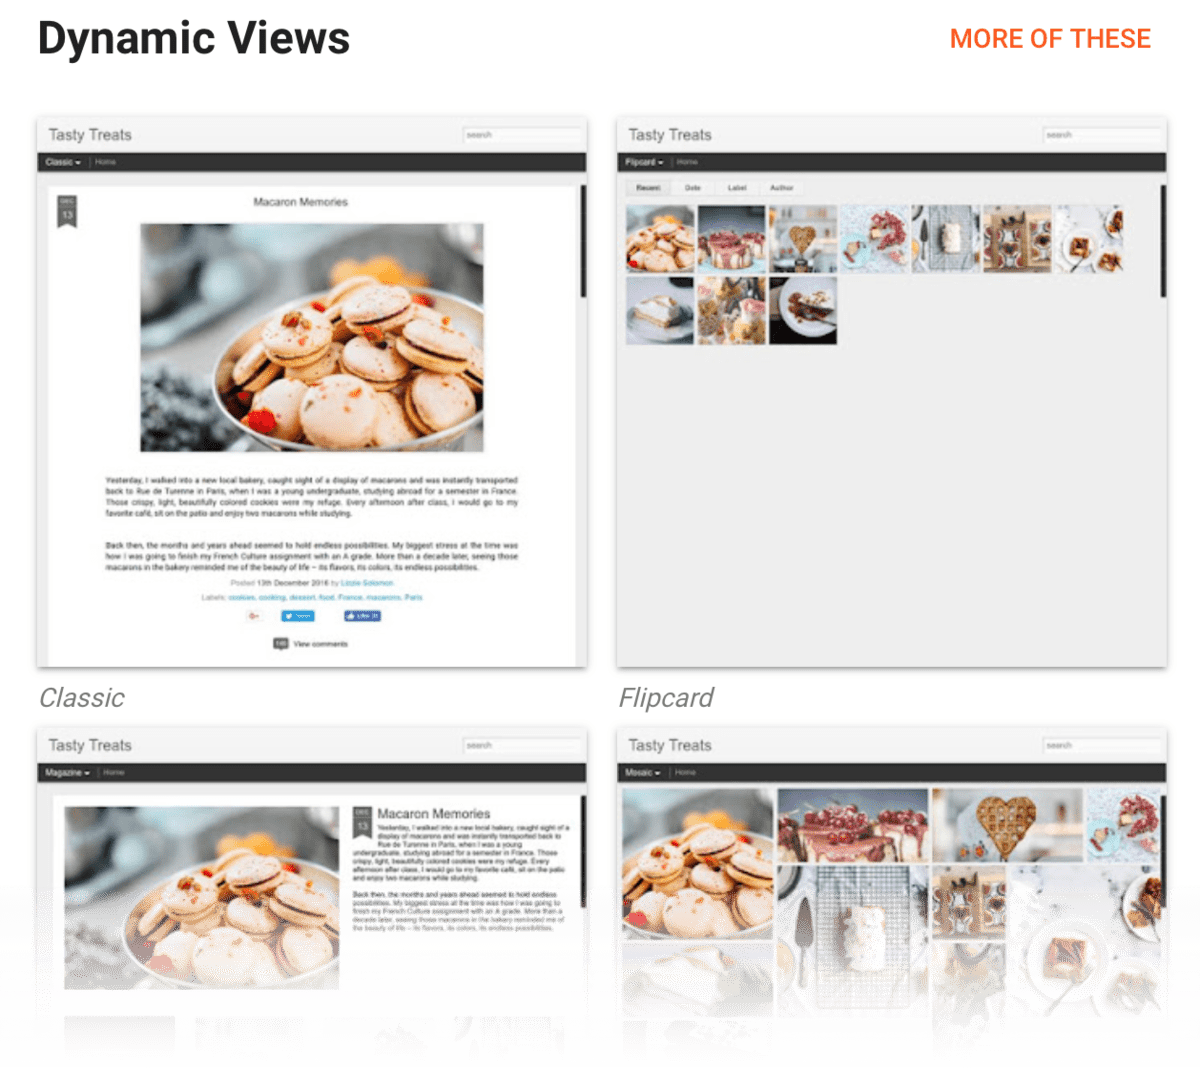Click the Google+ share icon in Classic view

tap(253, 616)
